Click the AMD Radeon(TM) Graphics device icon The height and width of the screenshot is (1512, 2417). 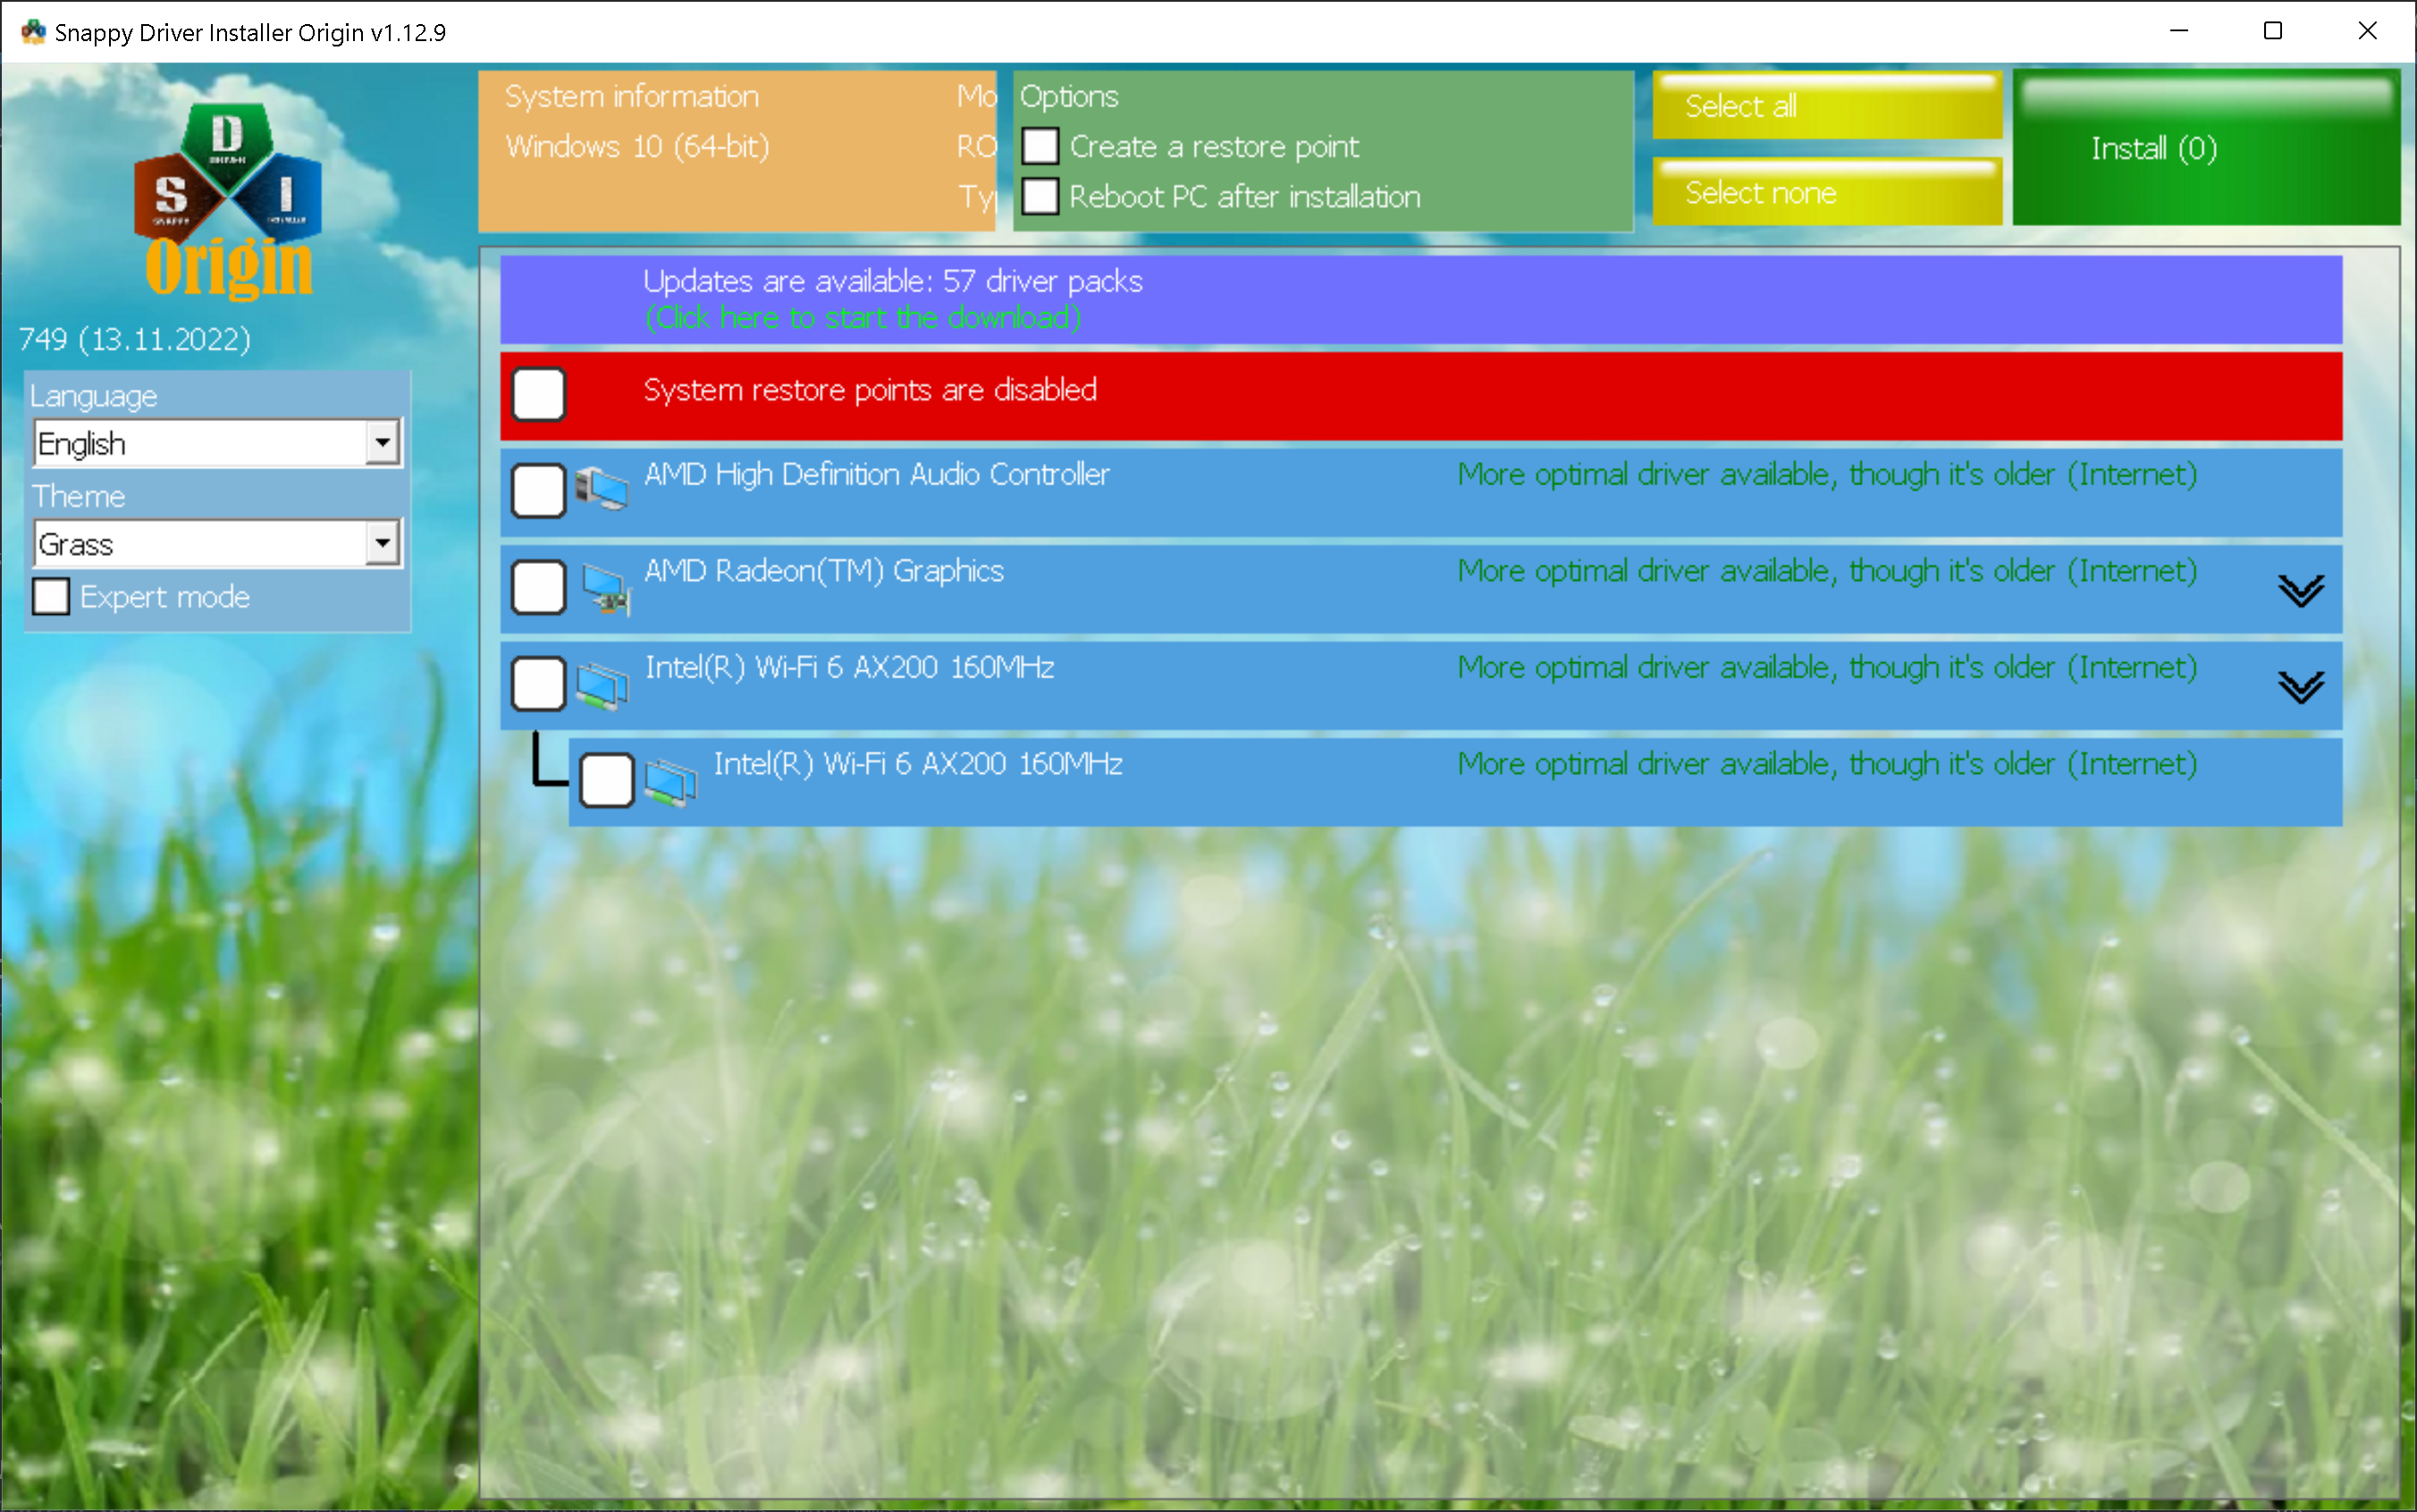[x=605, y=588]
